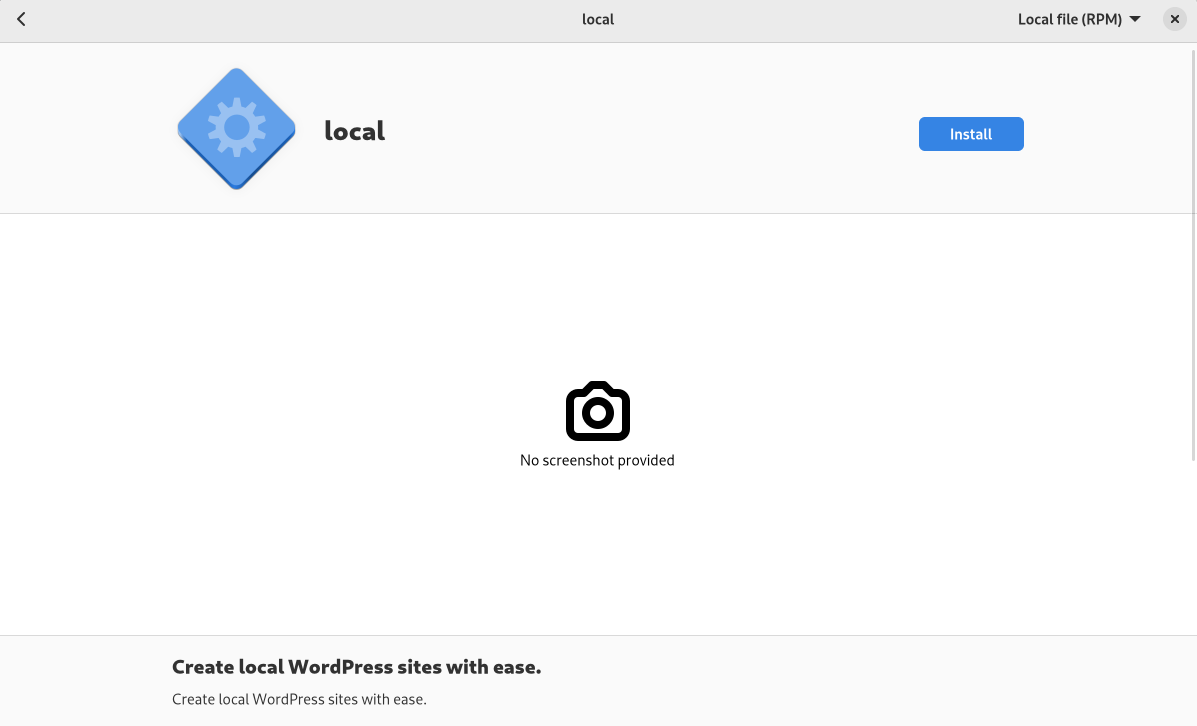
Task: Click the "local" title in the header bar
Action: coord(598,19)
